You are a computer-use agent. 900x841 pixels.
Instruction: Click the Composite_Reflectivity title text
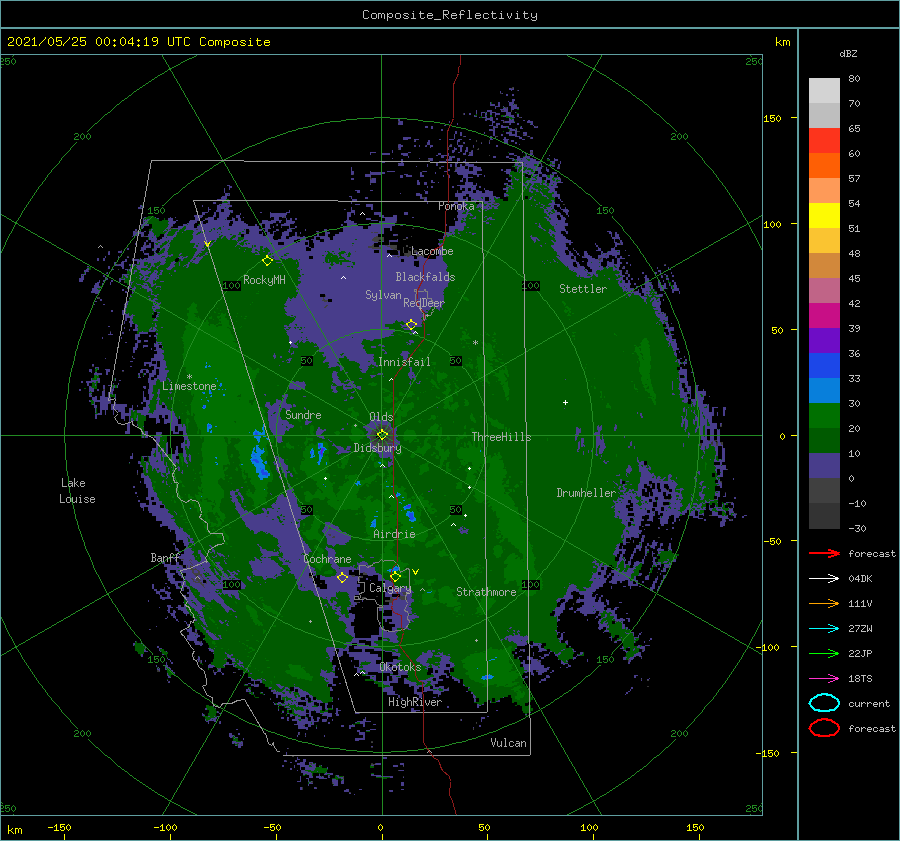(x=449, y=15)
